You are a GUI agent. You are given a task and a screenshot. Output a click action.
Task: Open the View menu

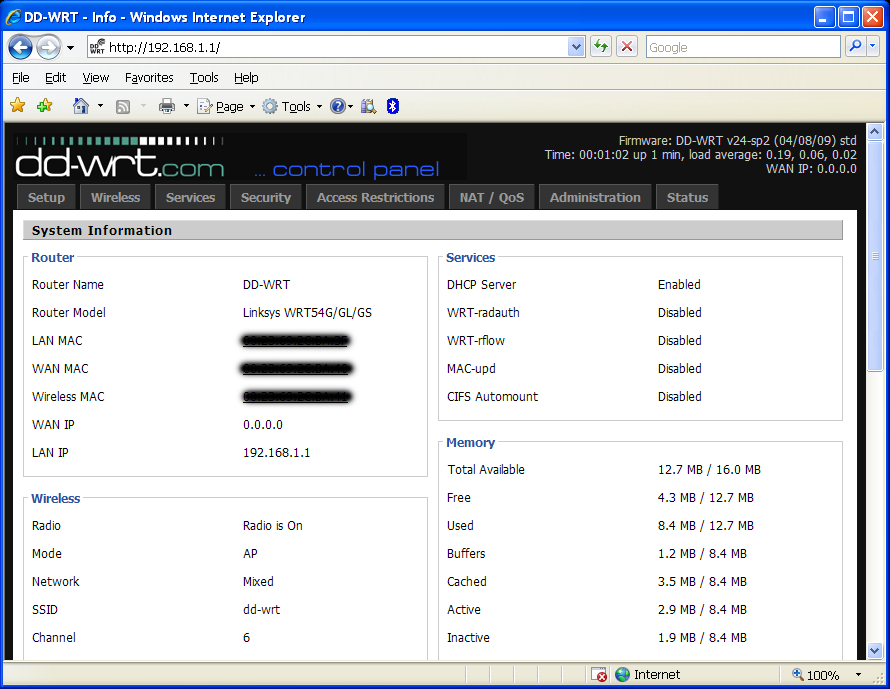coord(95,78)
